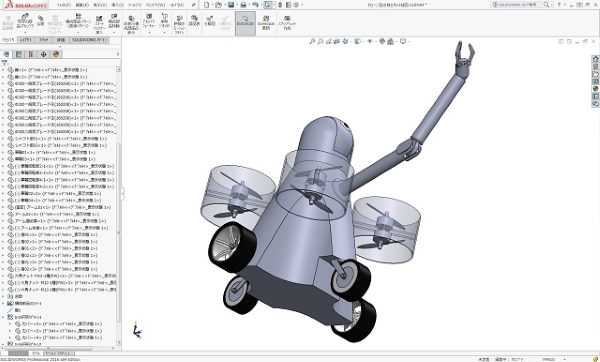Viewport: 600px width, 362px height.
Task: Open the ConfigurationManager panel icon
Action: (x=31, y=54)
